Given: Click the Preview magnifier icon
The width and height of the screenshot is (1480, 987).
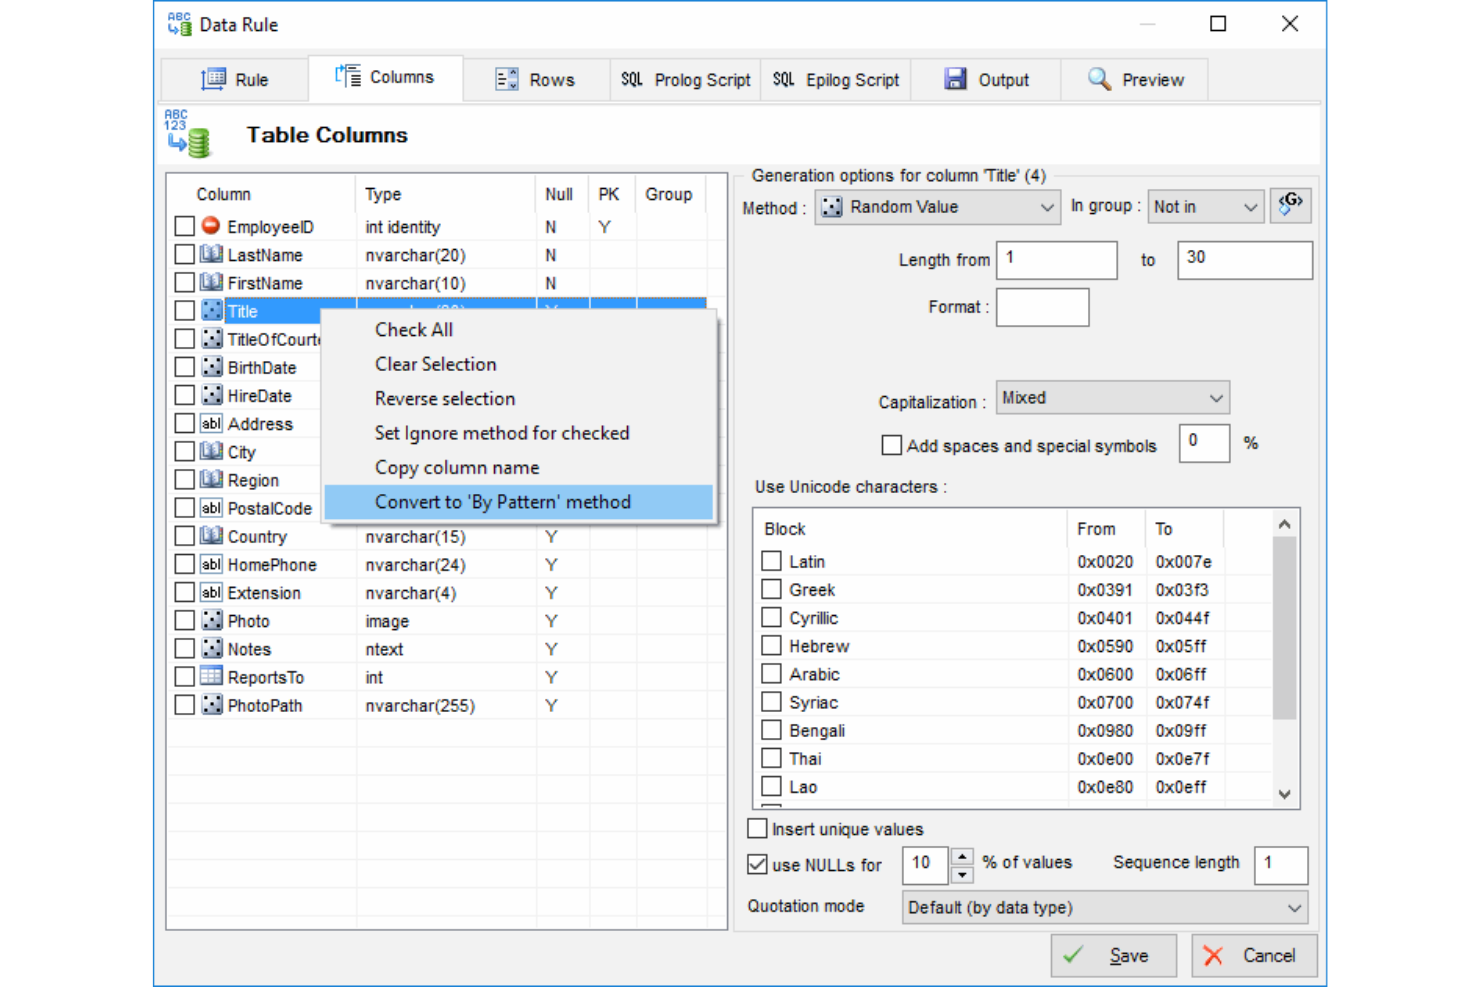Looking at the screenshot, I should pyautogui.click(x=1098, y=78).
